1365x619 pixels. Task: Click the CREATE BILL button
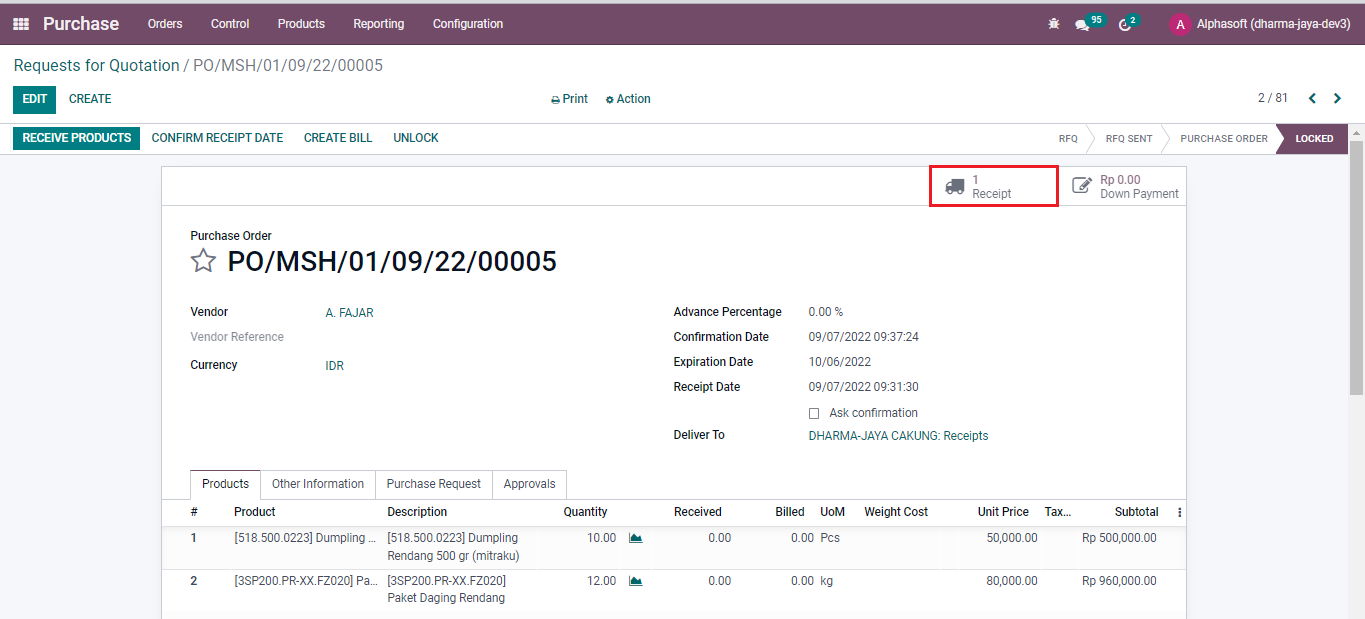tap(338, 138)
